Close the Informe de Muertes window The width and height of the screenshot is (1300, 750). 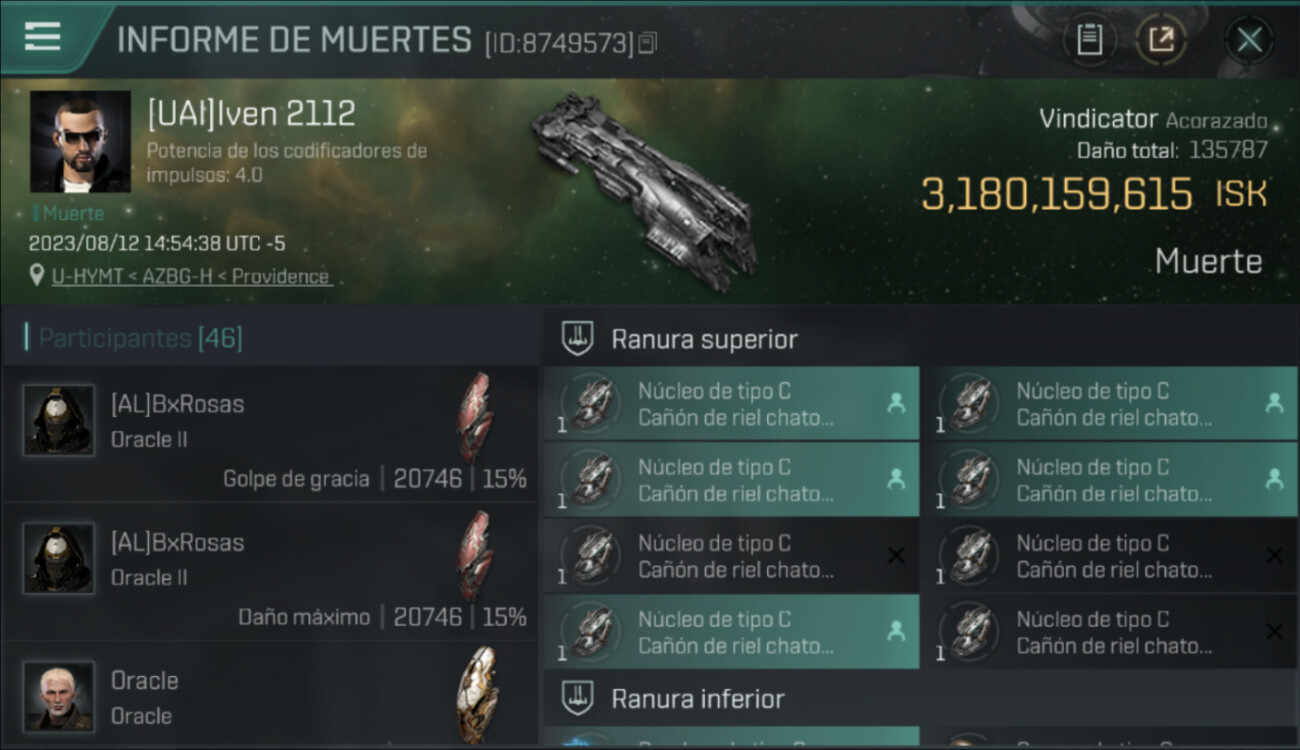click(1248, 40)
